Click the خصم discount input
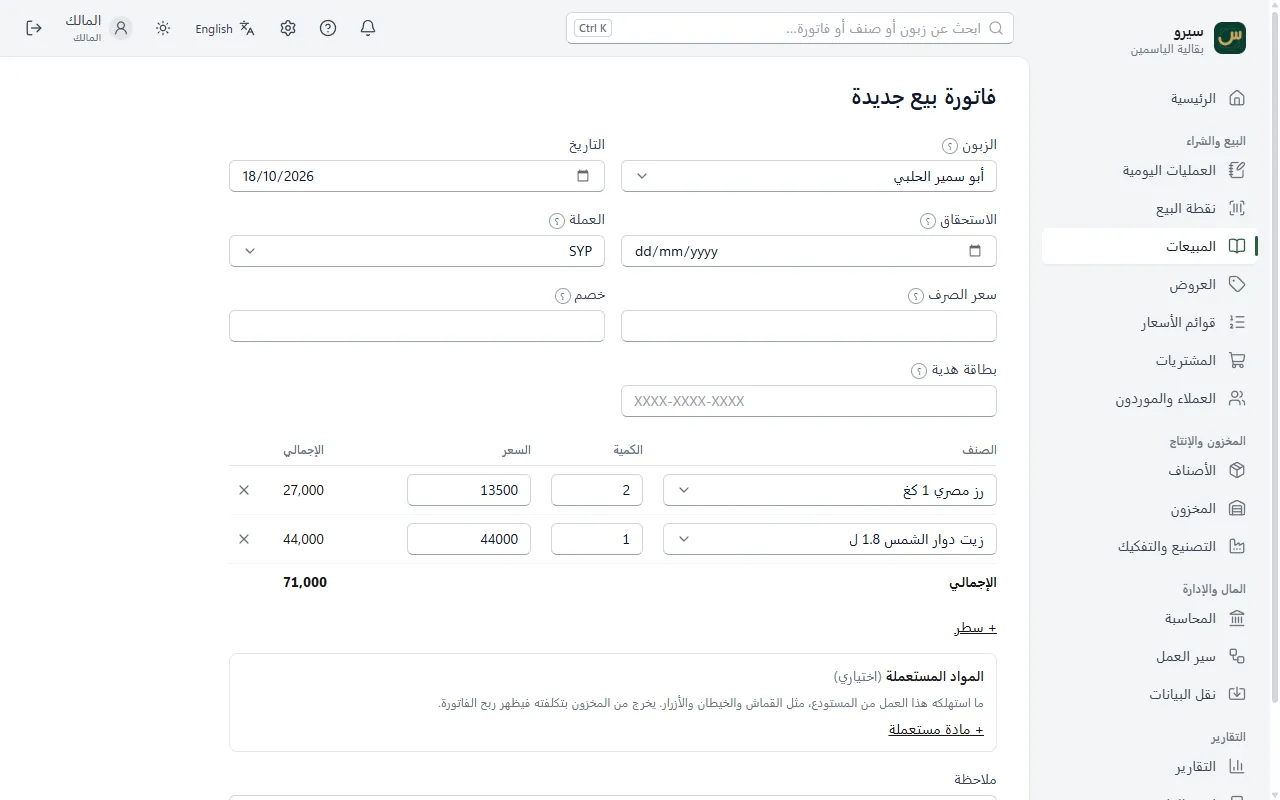 tap(417, 326)
